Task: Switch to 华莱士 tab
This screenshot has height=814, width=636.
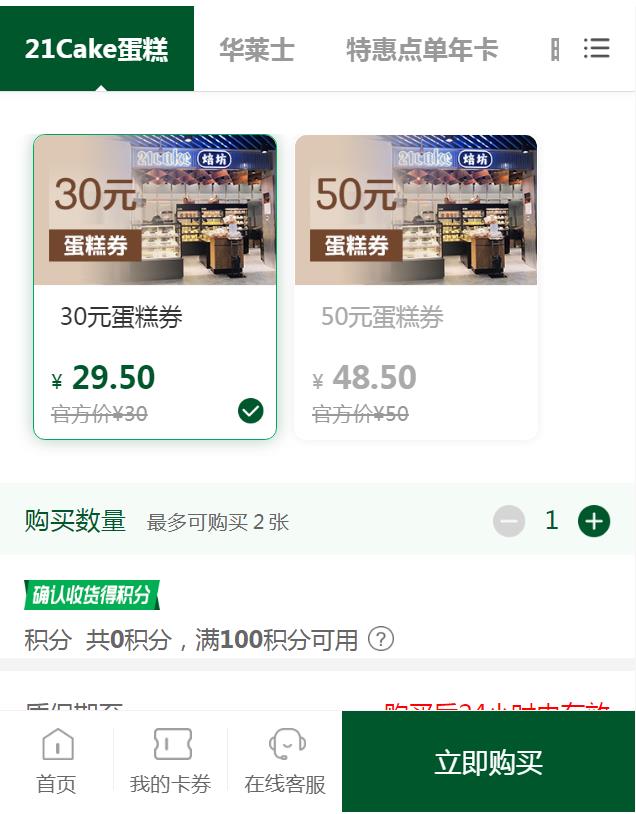Action: tap(257, 49)
